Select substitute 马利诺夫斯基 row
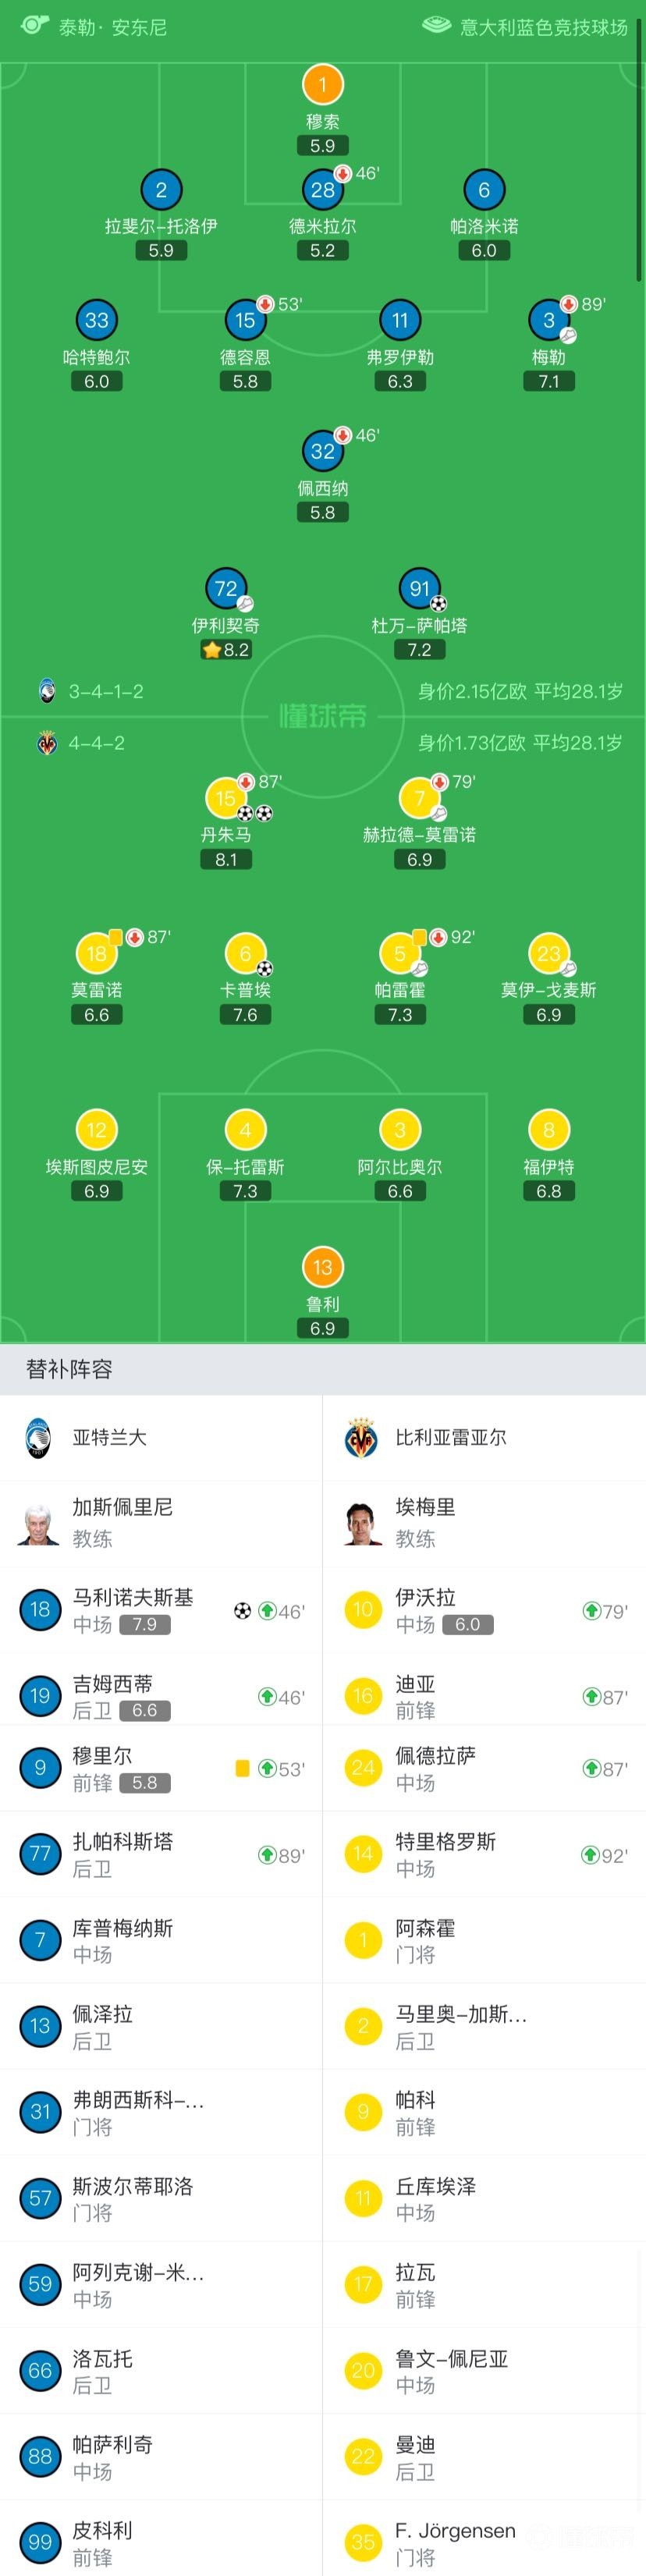 (161, 1611)
